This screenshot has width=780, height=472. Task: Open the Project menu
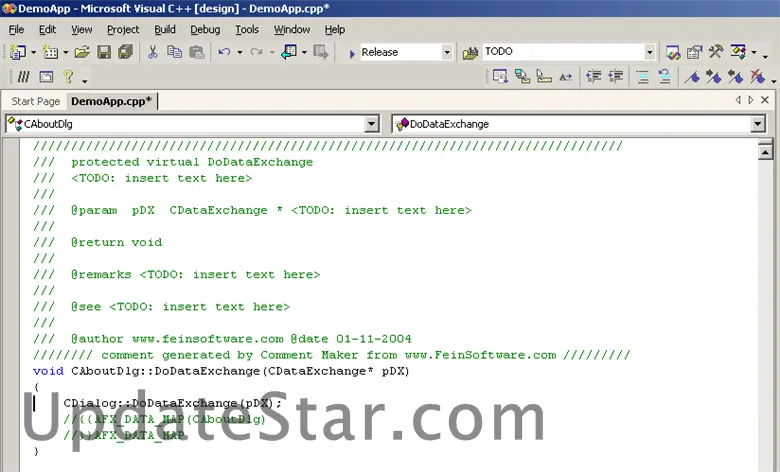[x=123, y=29]
